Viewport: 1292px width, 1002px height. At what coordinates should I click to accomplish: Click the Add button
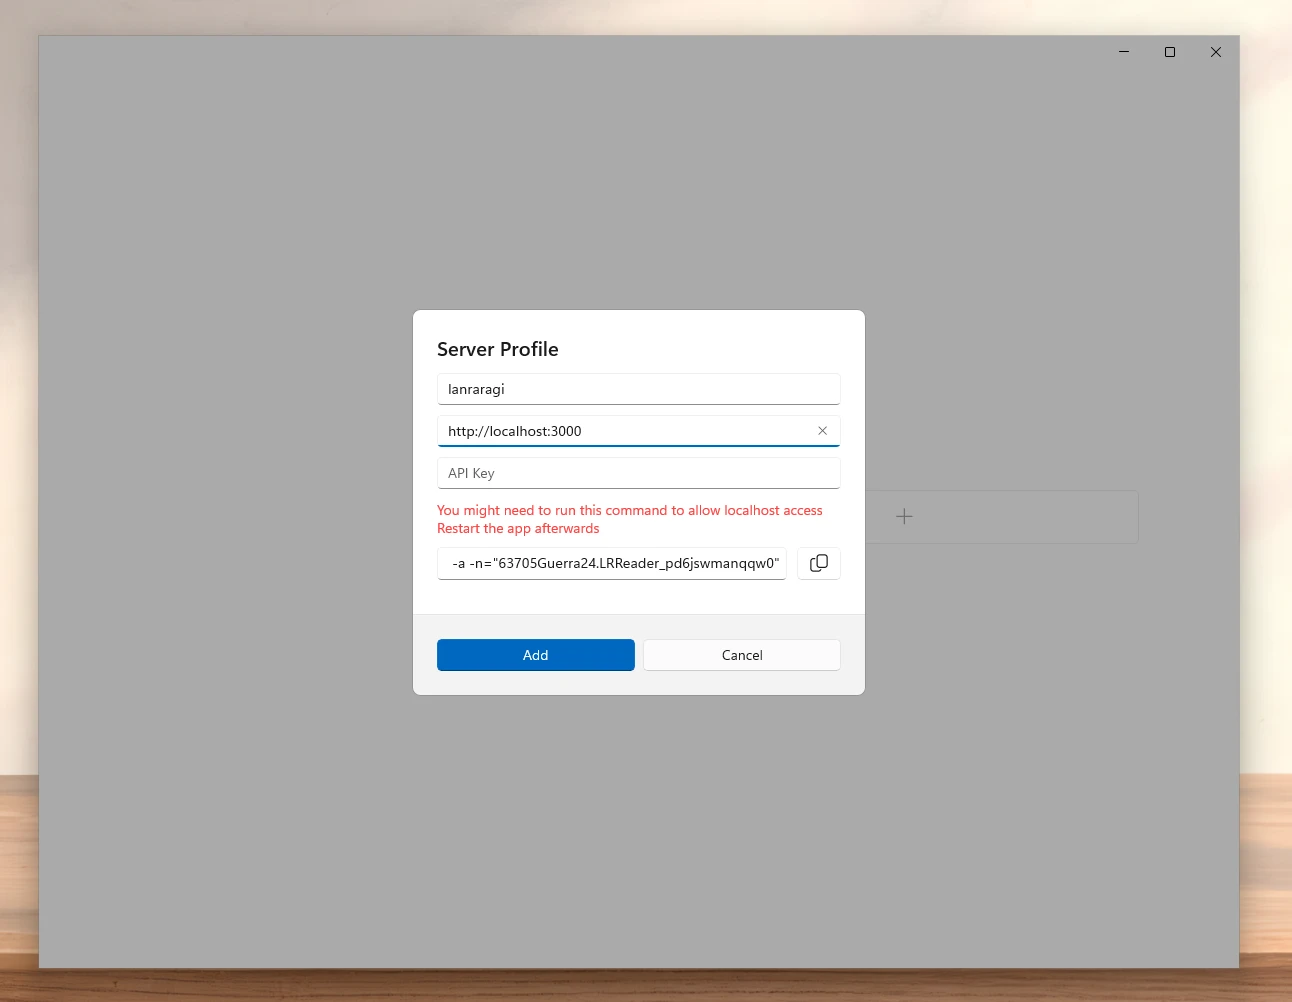pyautogui.click(x=536, y=655)
